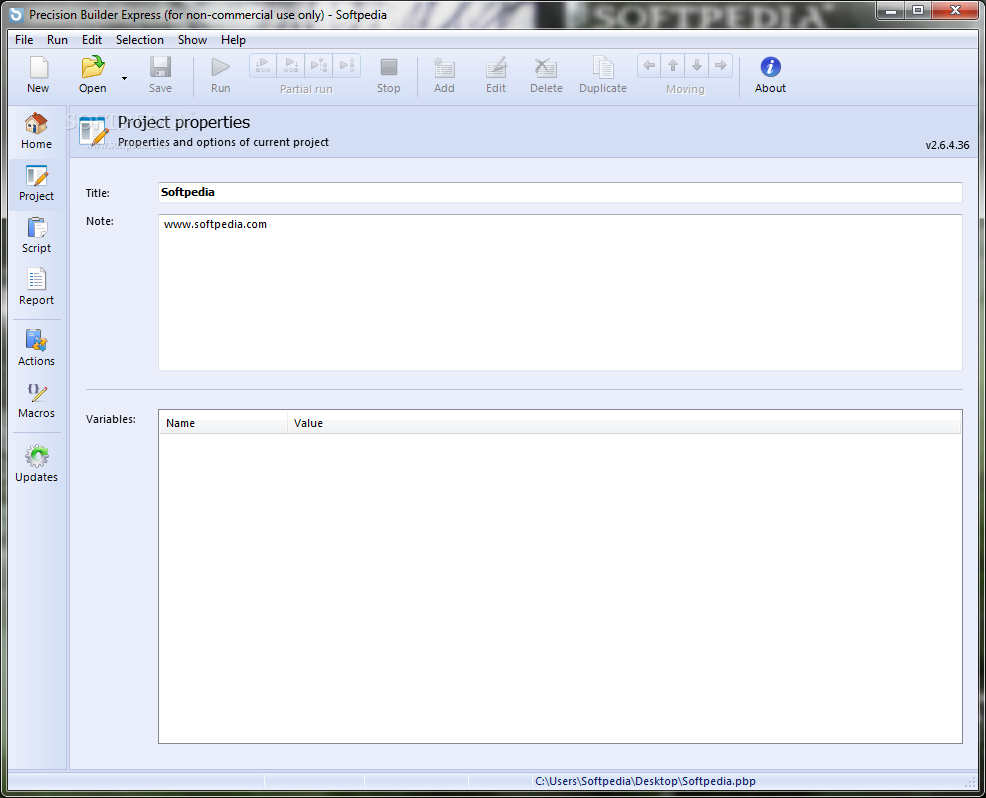
Task: Open a project using the Open folder icon
Action: [x=92, y=74]
